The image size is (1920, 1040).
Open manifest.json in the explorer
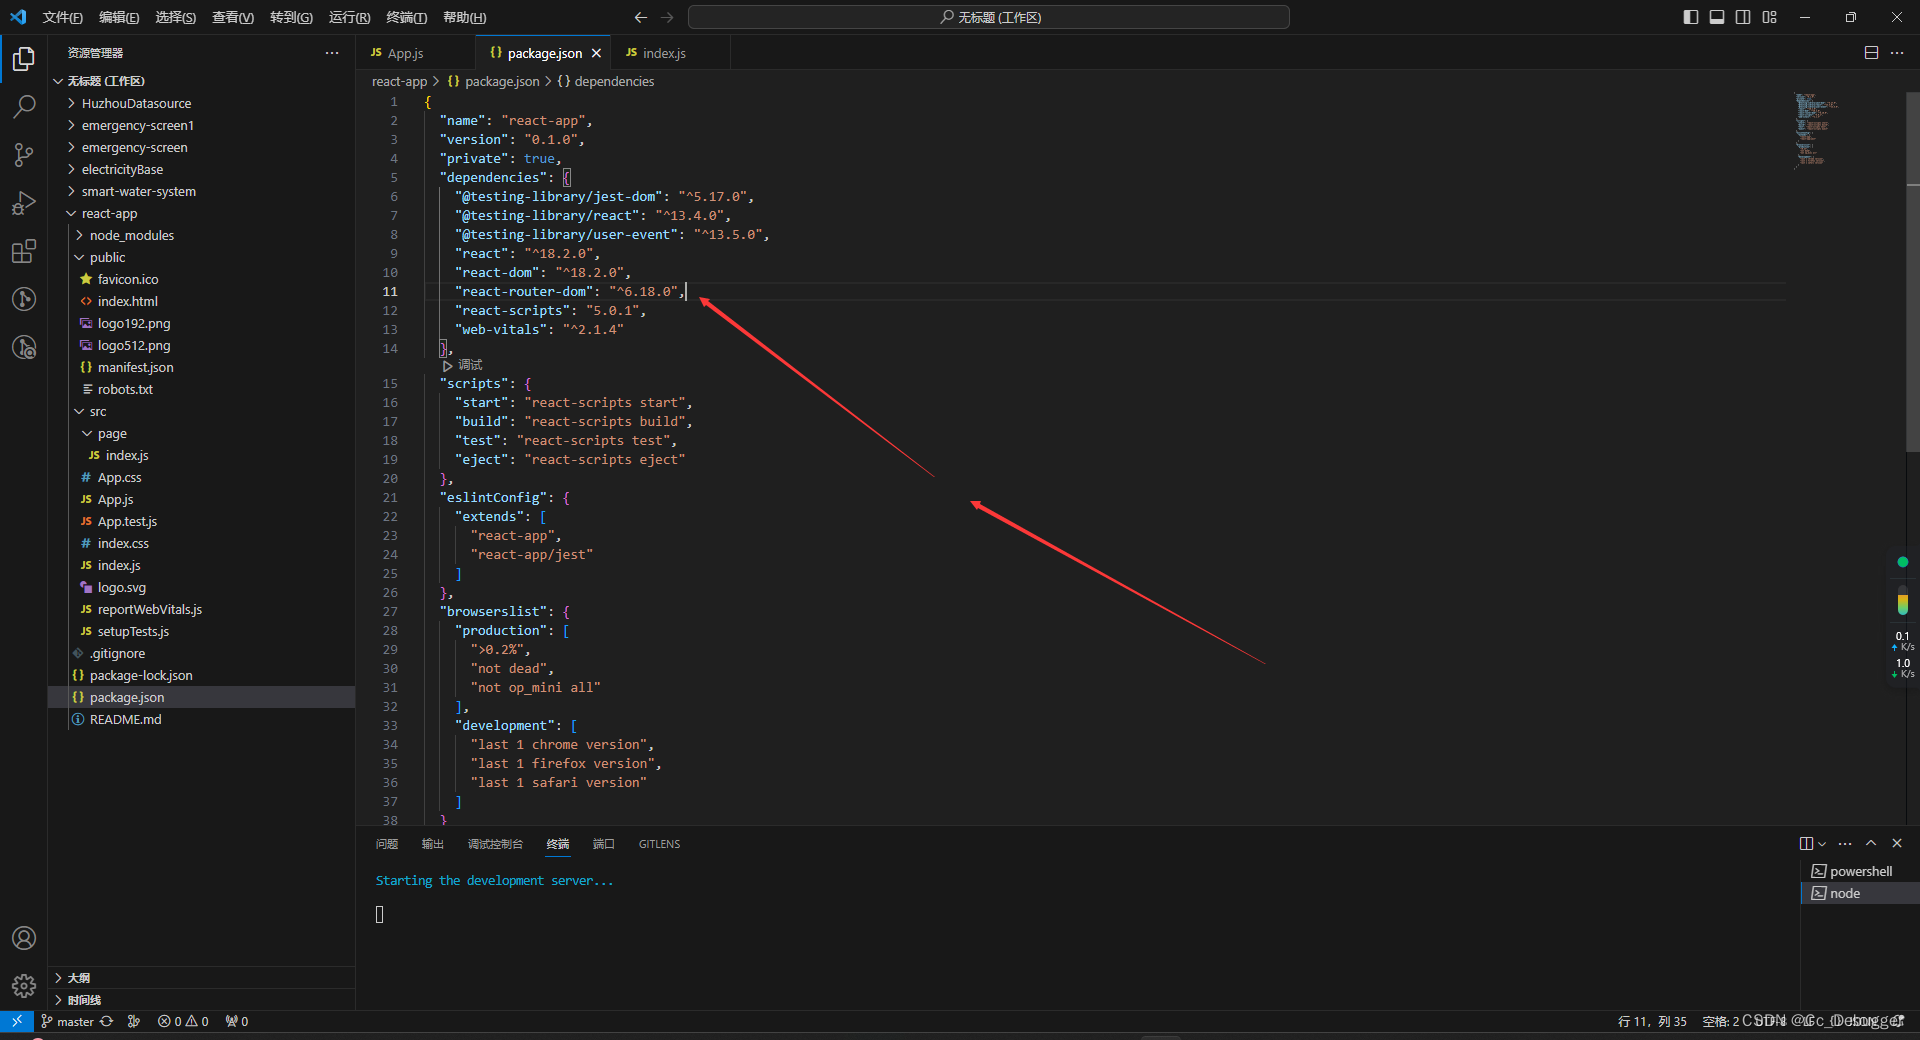point(135,367)
